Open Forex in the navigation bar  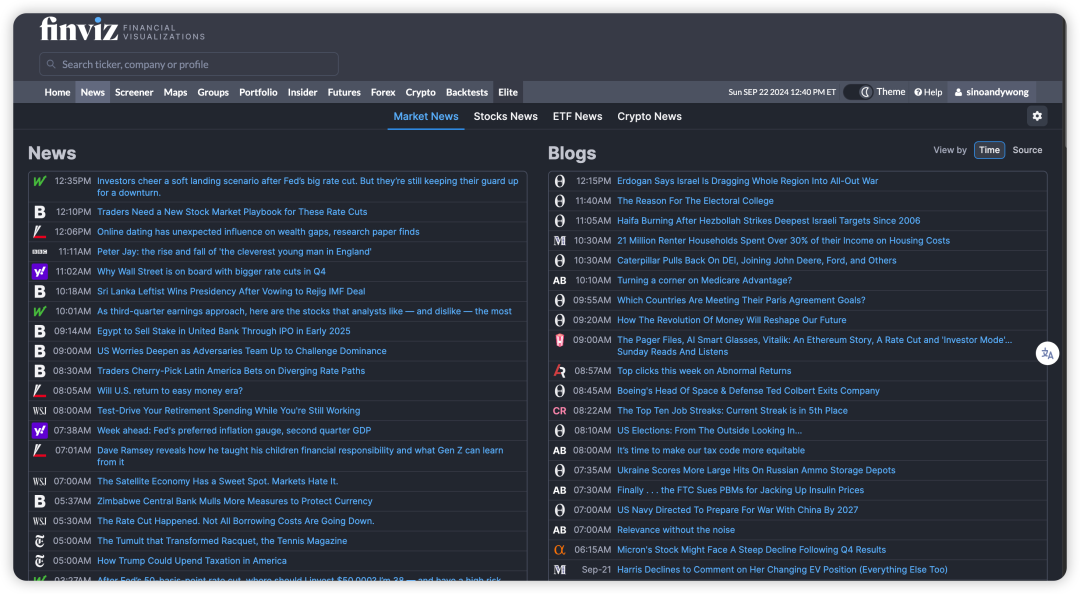(x=383, y=92)
